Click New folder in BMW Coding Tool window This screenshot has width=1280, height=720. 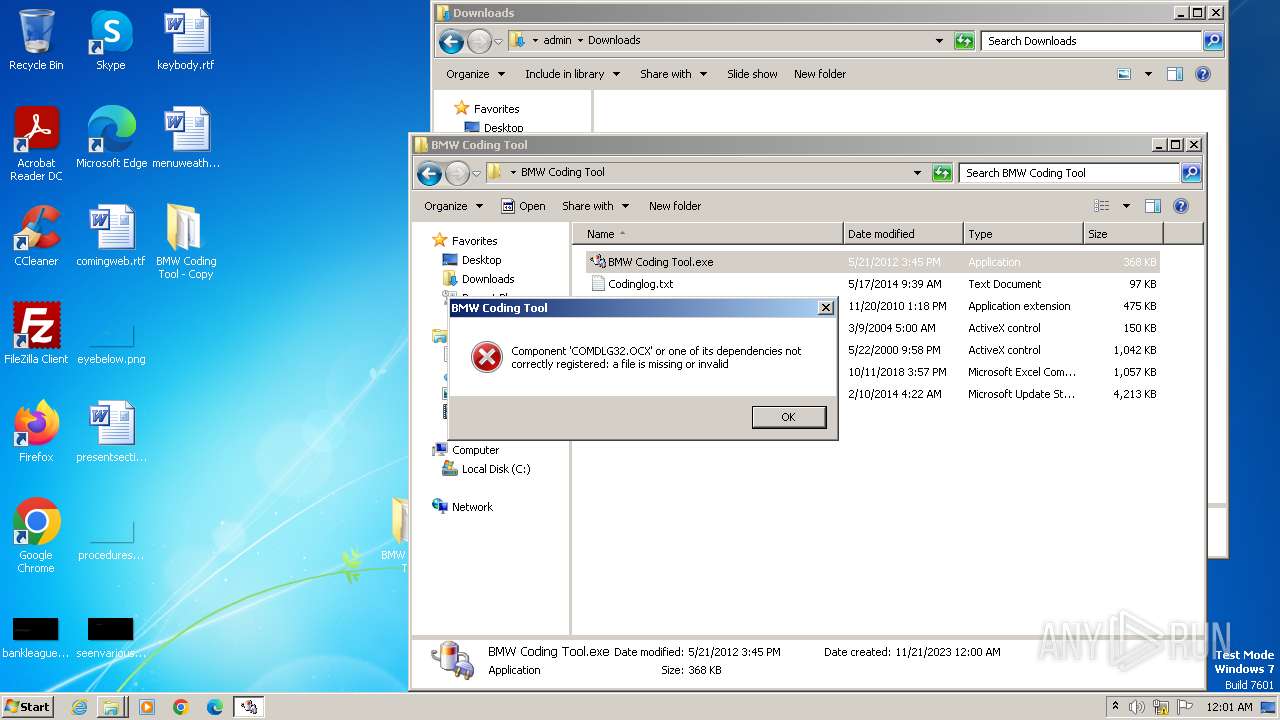click(x=675, y=206)
